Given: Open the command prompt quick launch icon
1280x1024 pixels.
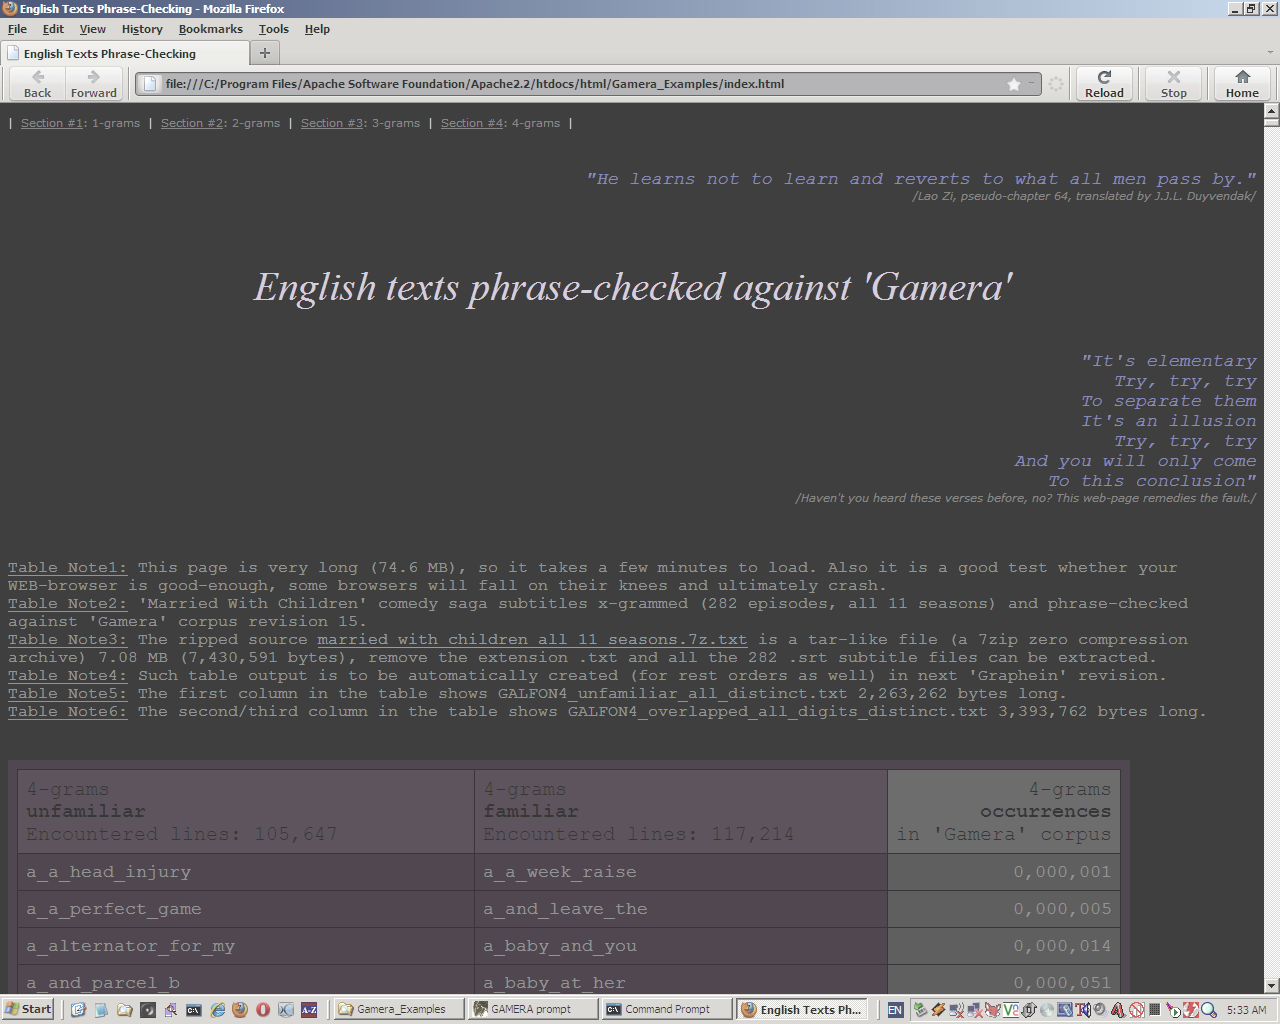Looking at the screenshot, I should (194, 1009).
